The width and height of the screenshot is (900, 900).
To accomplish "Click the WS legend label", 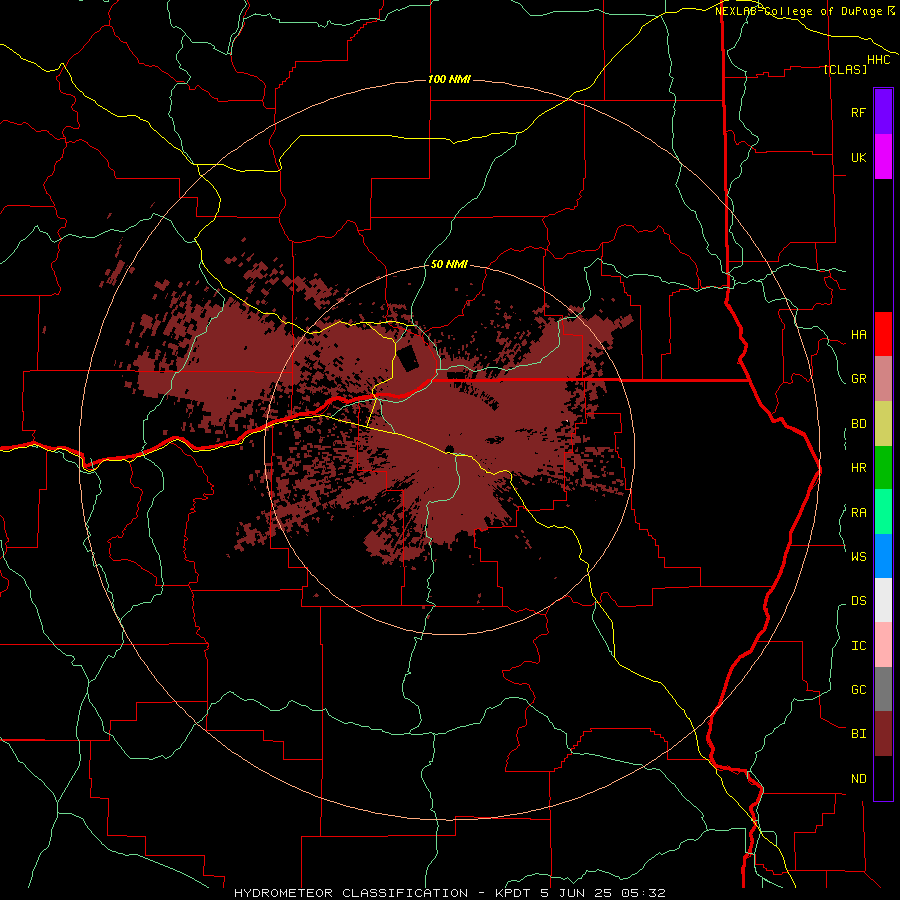I will 858,557.
